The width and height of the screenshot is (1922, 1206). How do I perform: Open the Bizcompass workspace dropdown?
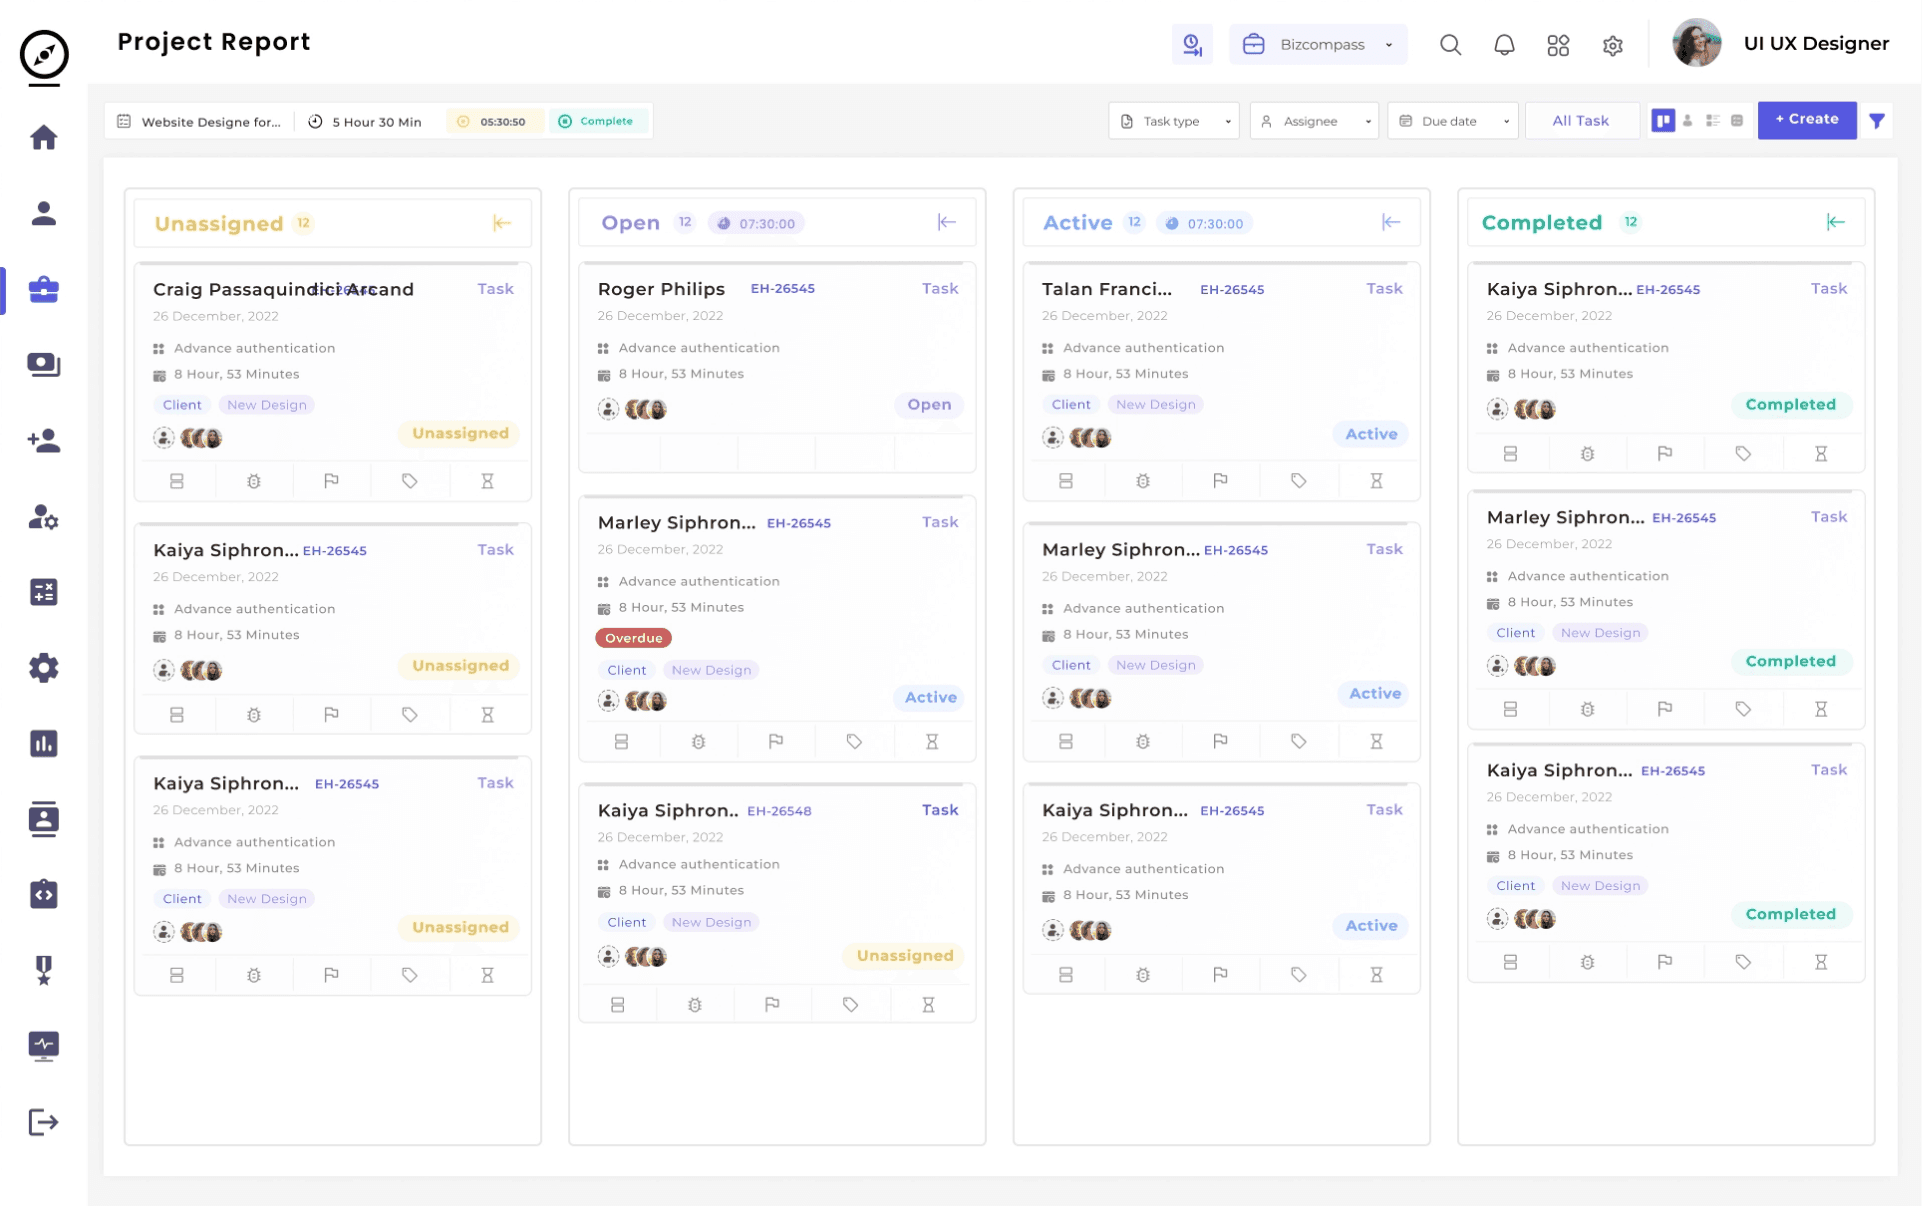click(x=1317, y=45)
